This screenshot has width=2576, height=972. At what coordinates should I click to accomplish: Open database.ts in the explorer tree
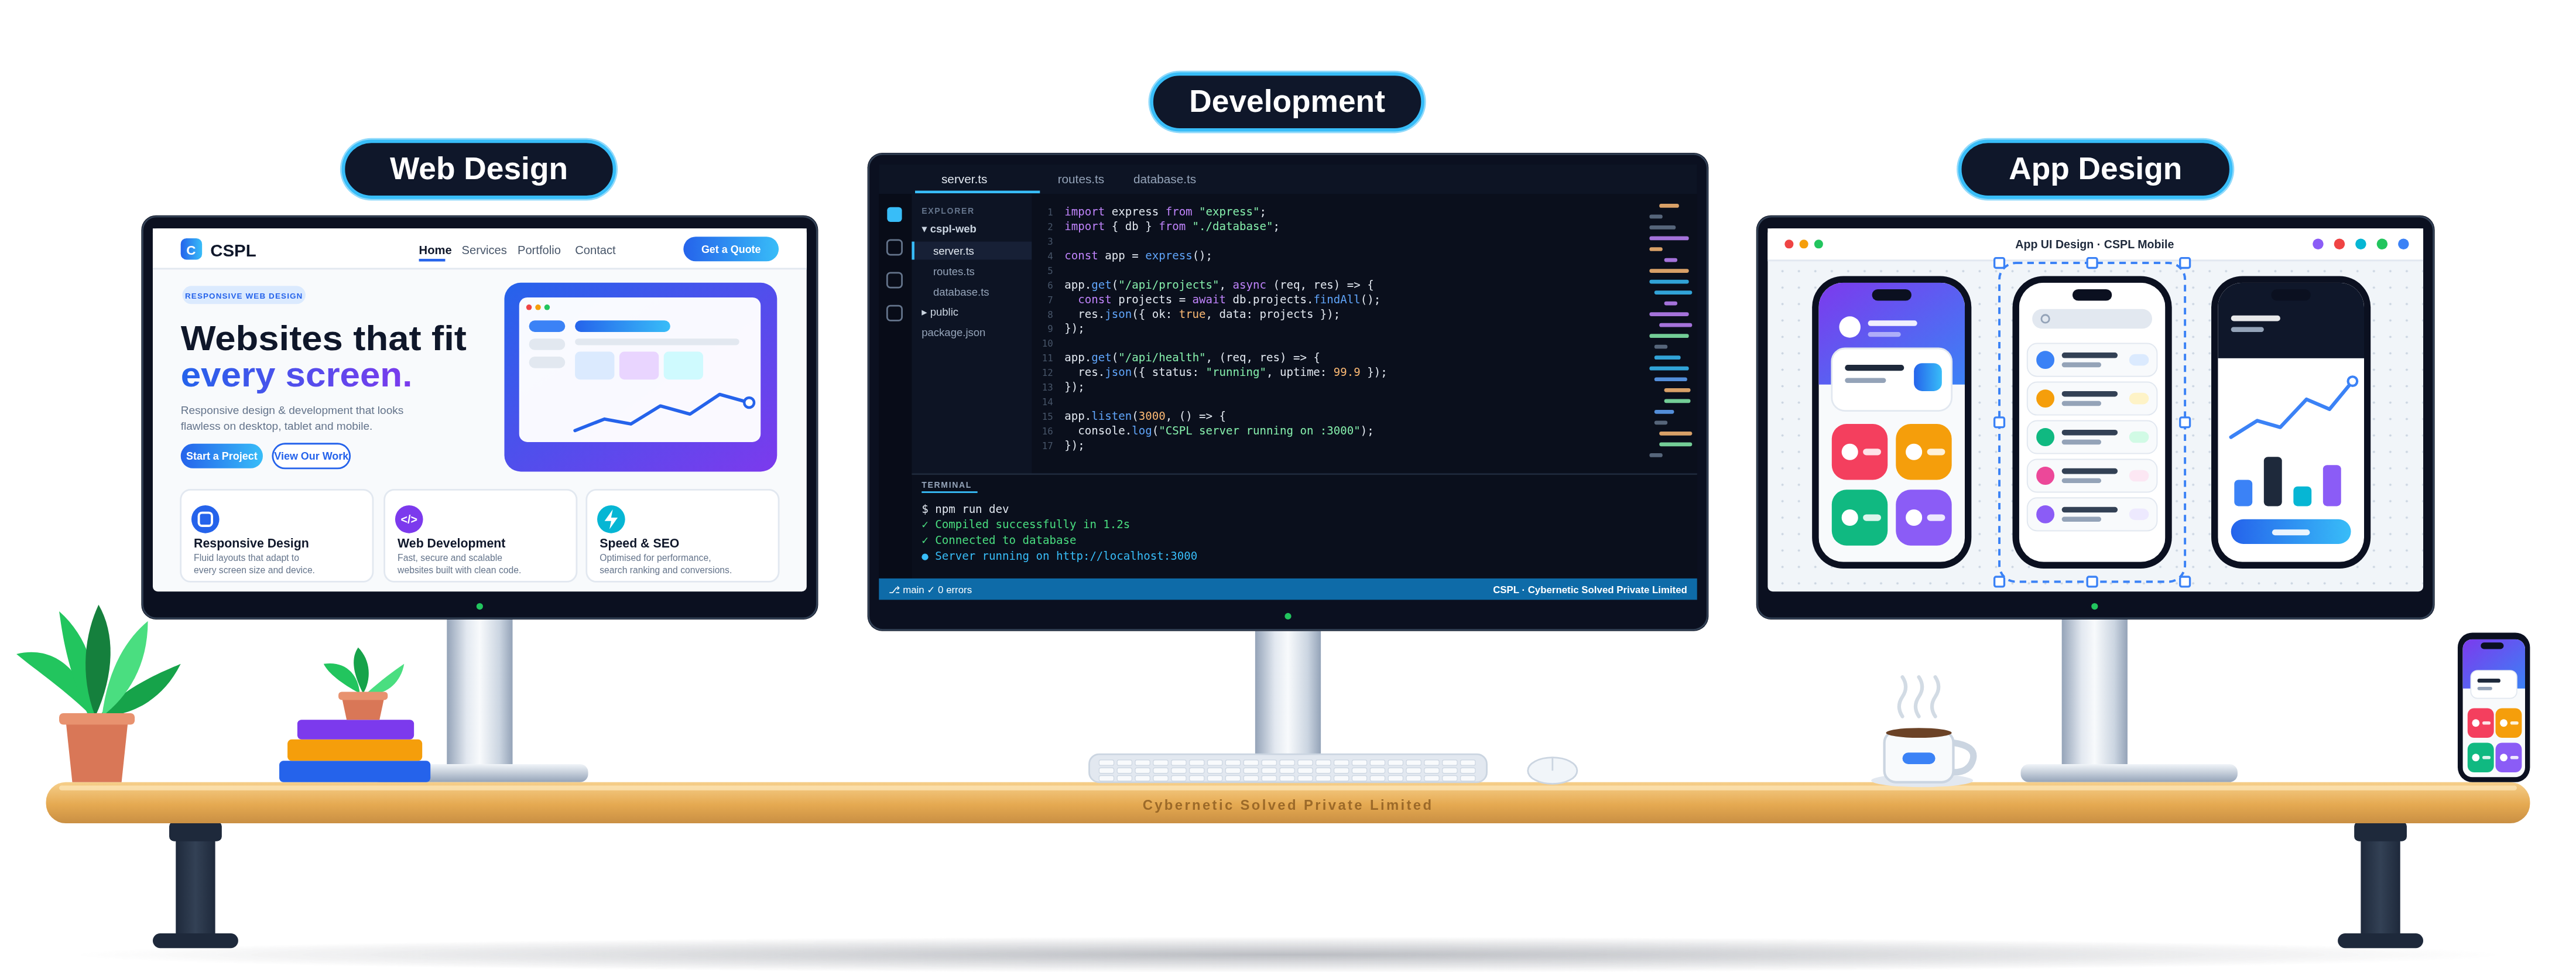[x=960, y=292]
